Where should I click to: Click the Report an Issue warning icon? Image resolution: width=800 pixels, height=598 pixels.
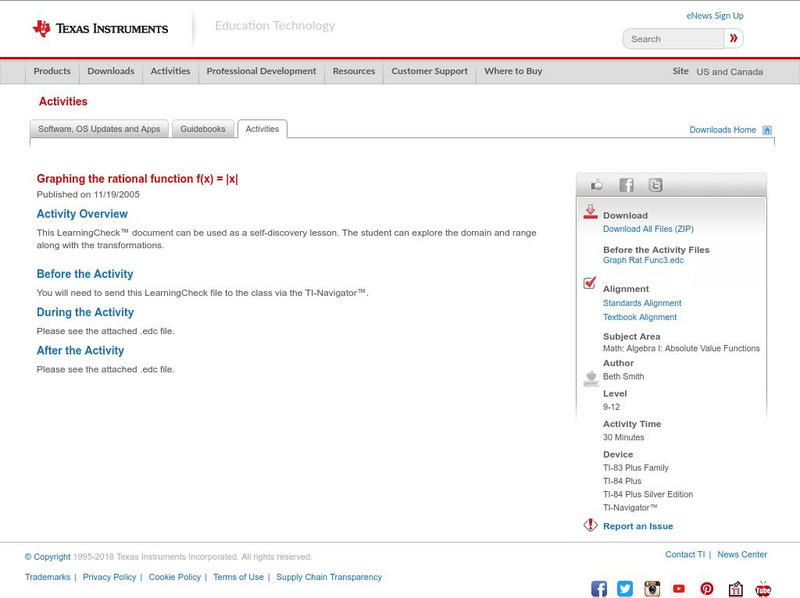click(x=590, y=525)
